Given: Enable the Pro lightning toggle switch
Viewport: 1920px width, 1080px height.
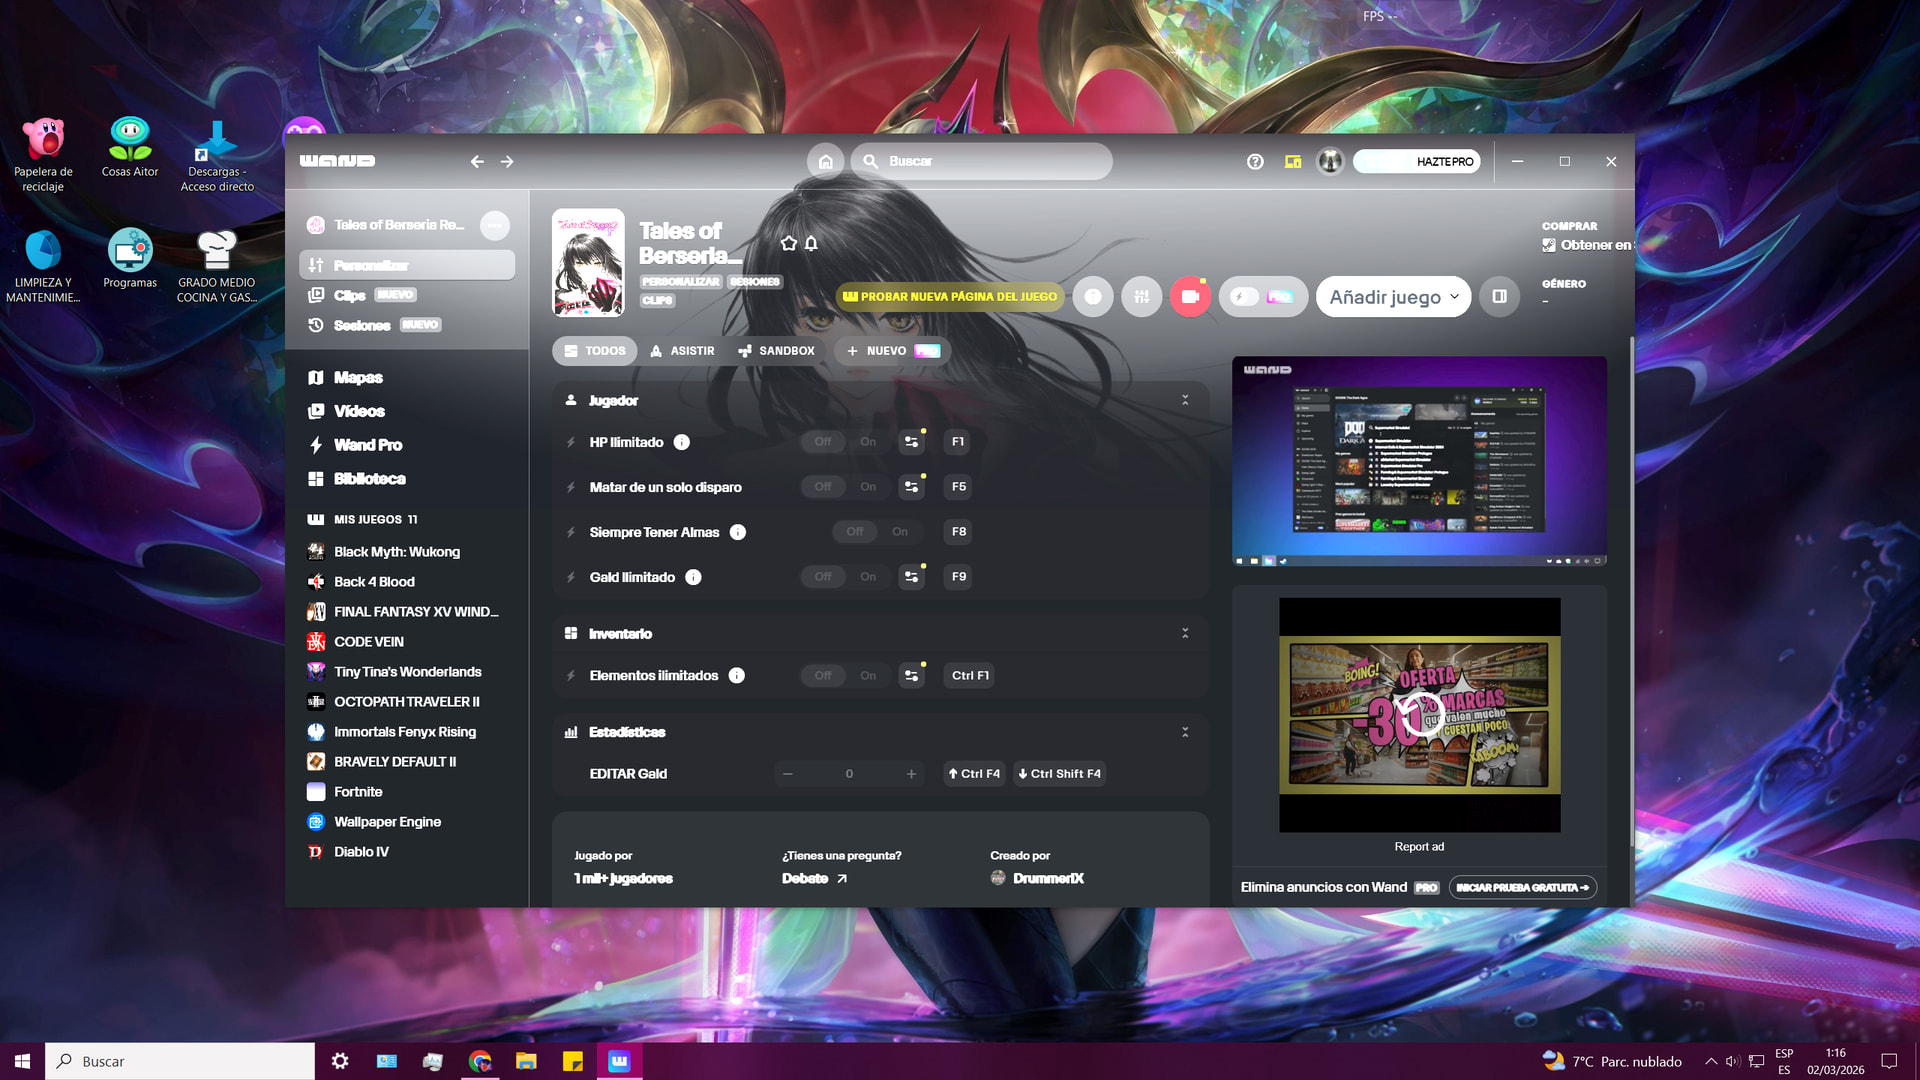Looking at the screenshot, I should 1244,297.
